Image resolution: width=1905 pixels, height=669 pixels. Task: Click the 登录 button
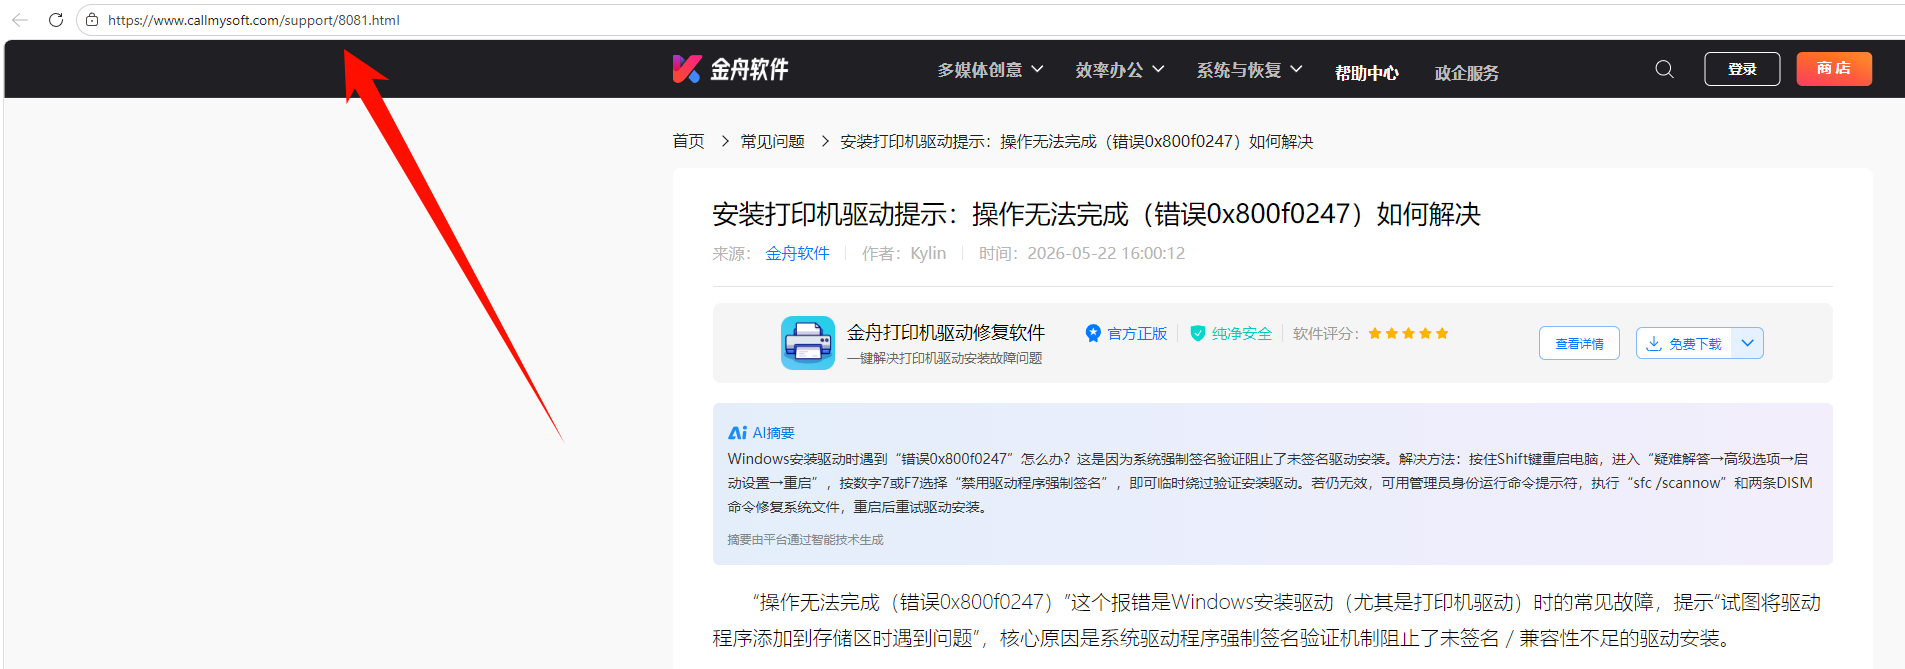pos(1742,69)
